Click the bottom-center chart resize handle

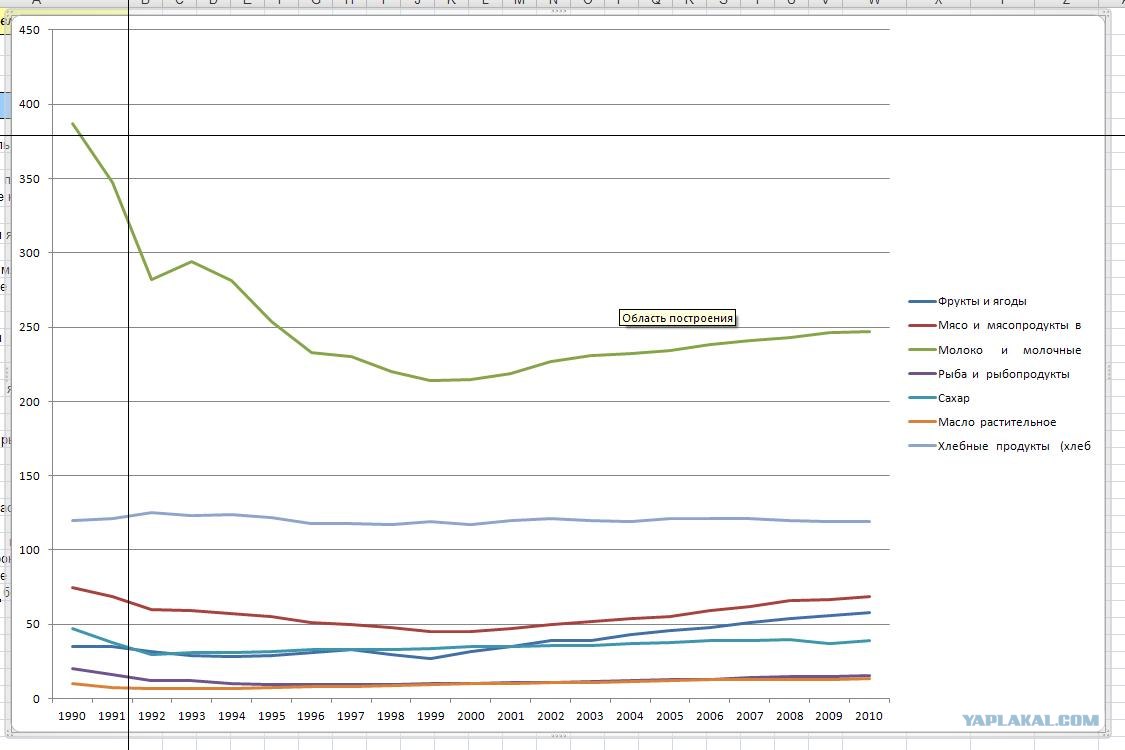[559, 736]
